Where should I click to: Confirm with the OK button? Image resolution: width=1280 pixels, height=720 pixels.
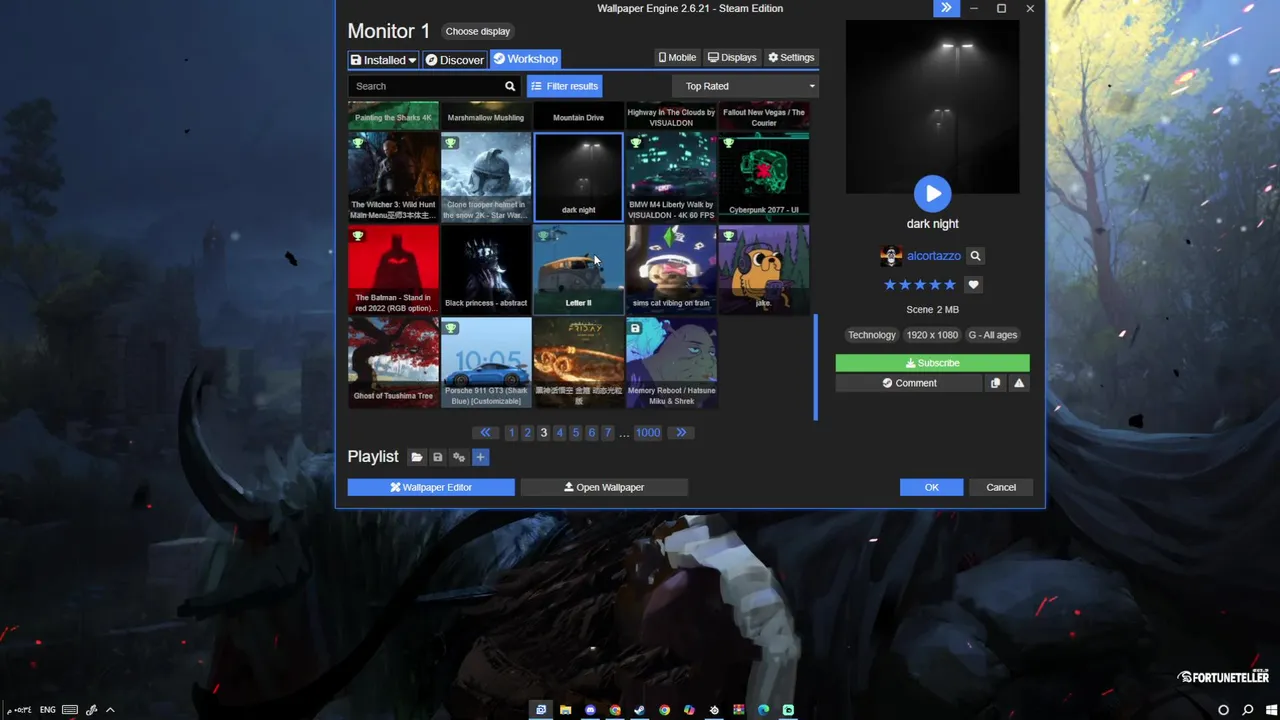(931, 487)
